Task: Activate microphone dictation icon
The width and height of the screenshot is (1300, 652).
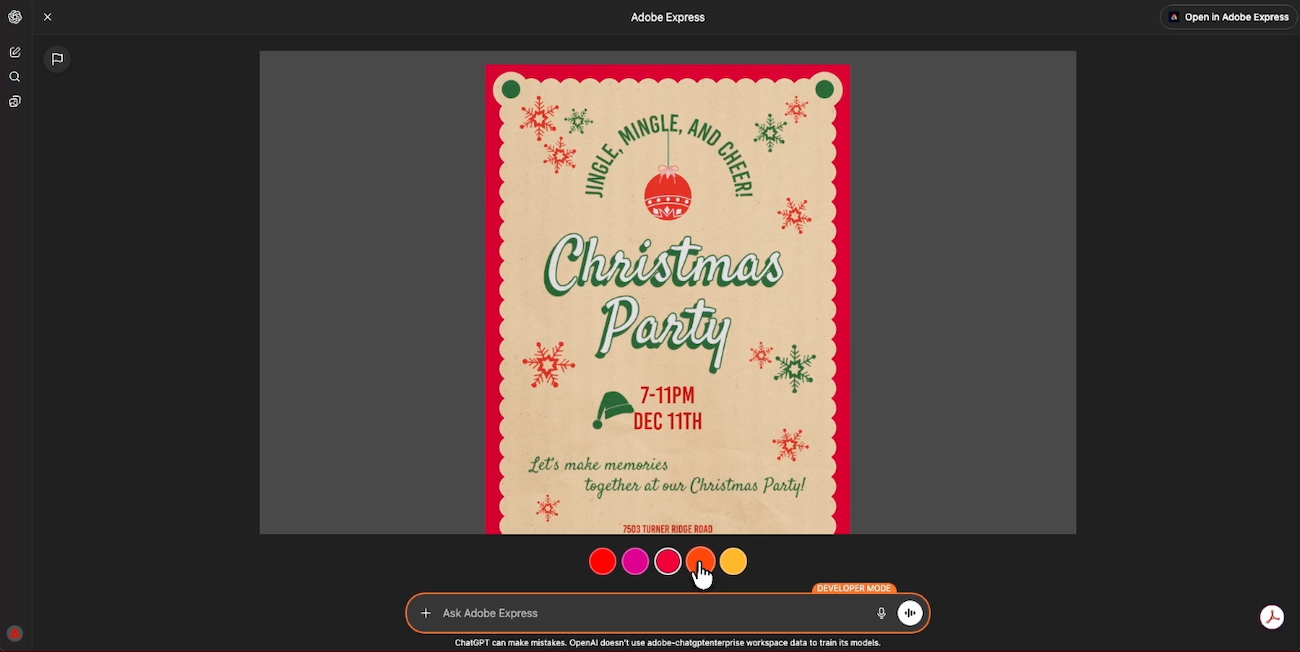Action: click(881, 613)
